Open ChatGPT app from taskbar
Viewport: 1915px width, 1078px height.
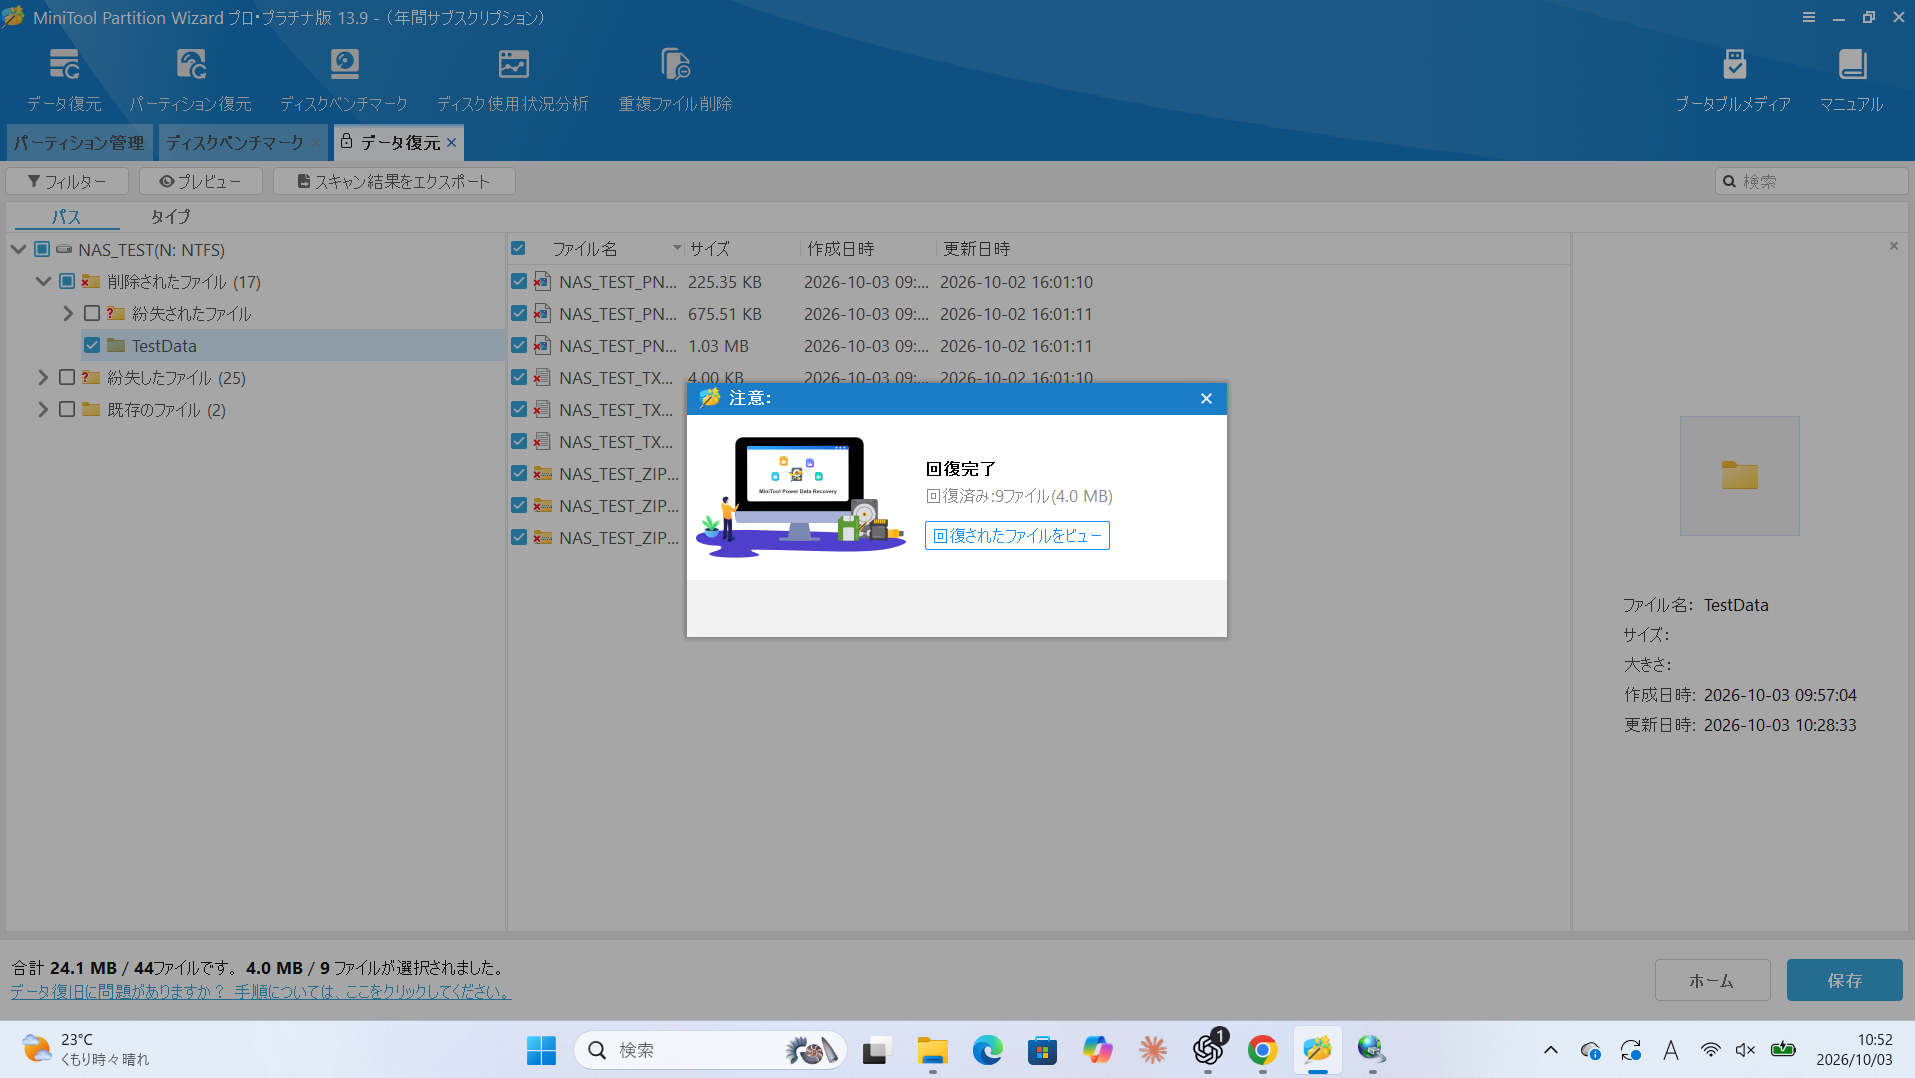tap(1207, 1050)
